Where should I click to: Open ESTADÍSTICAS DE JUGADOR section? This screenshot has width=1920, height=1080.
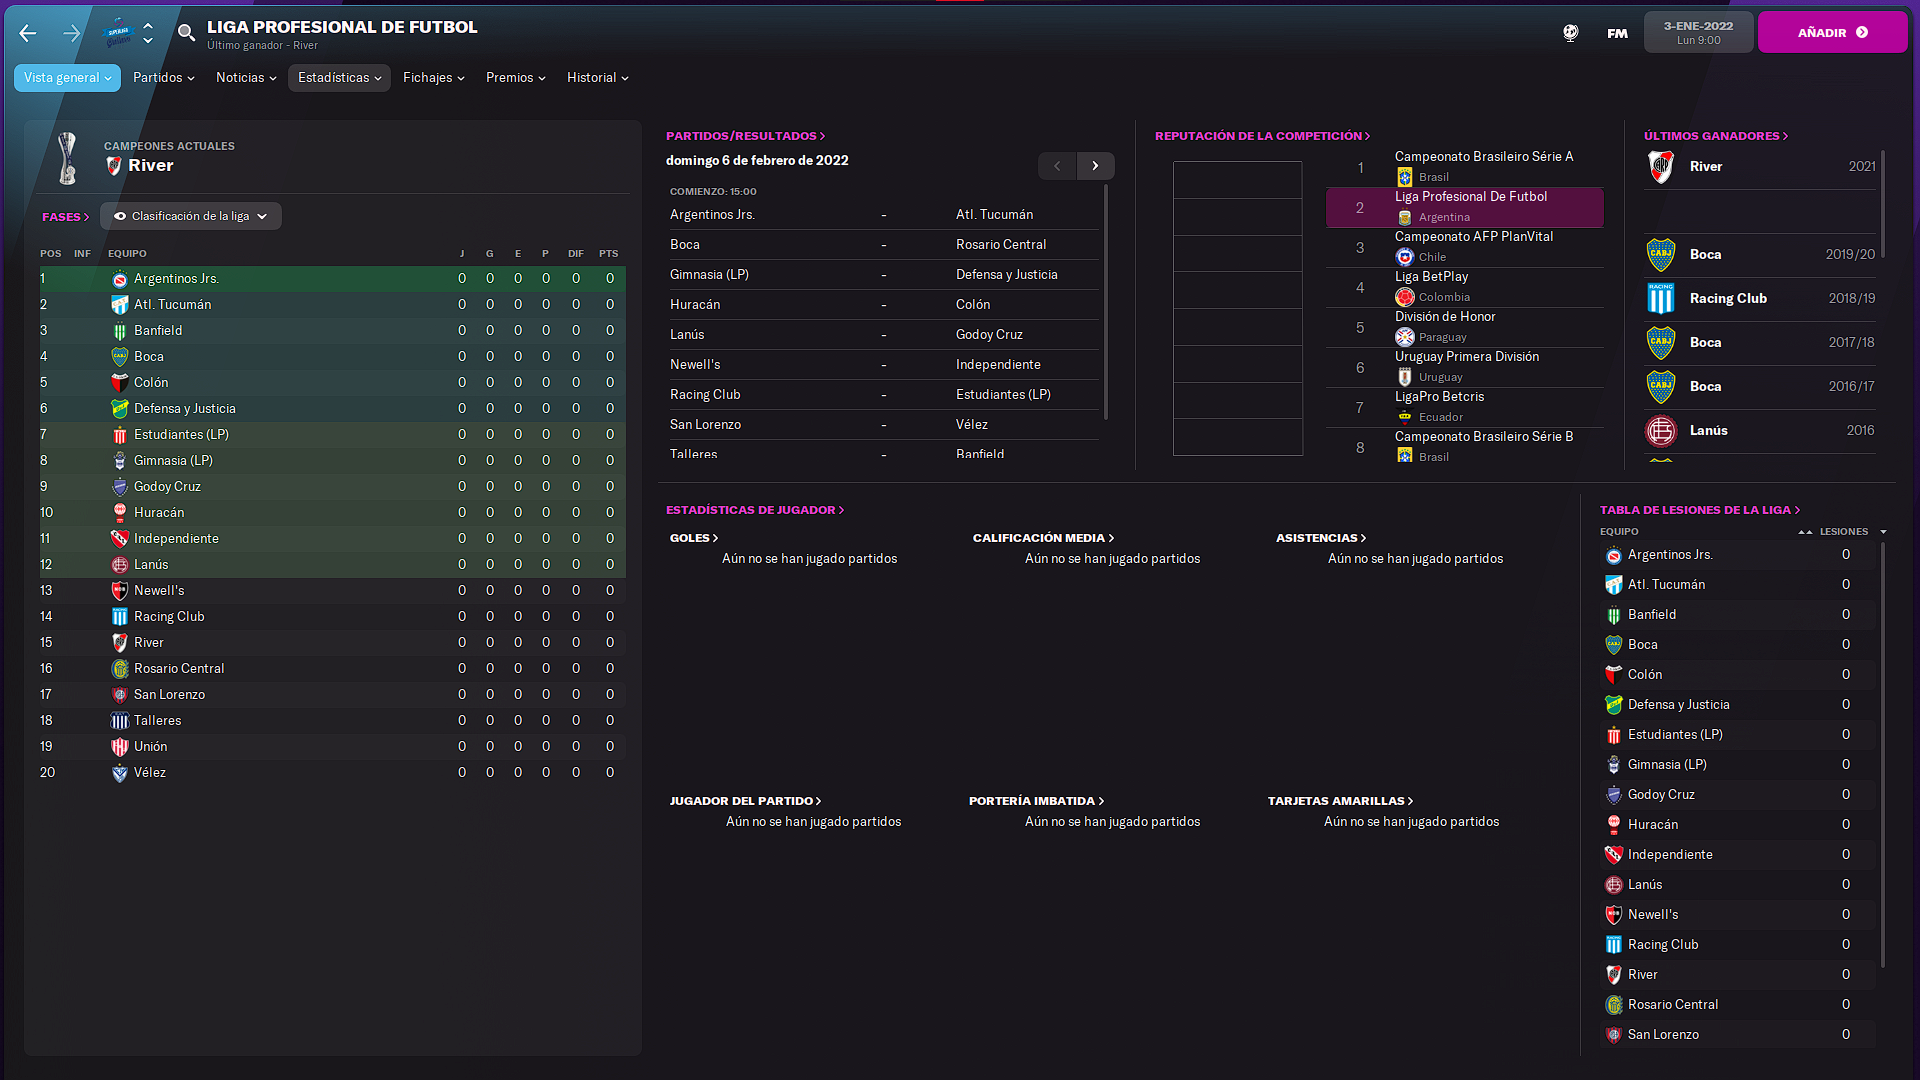(755, 510)
